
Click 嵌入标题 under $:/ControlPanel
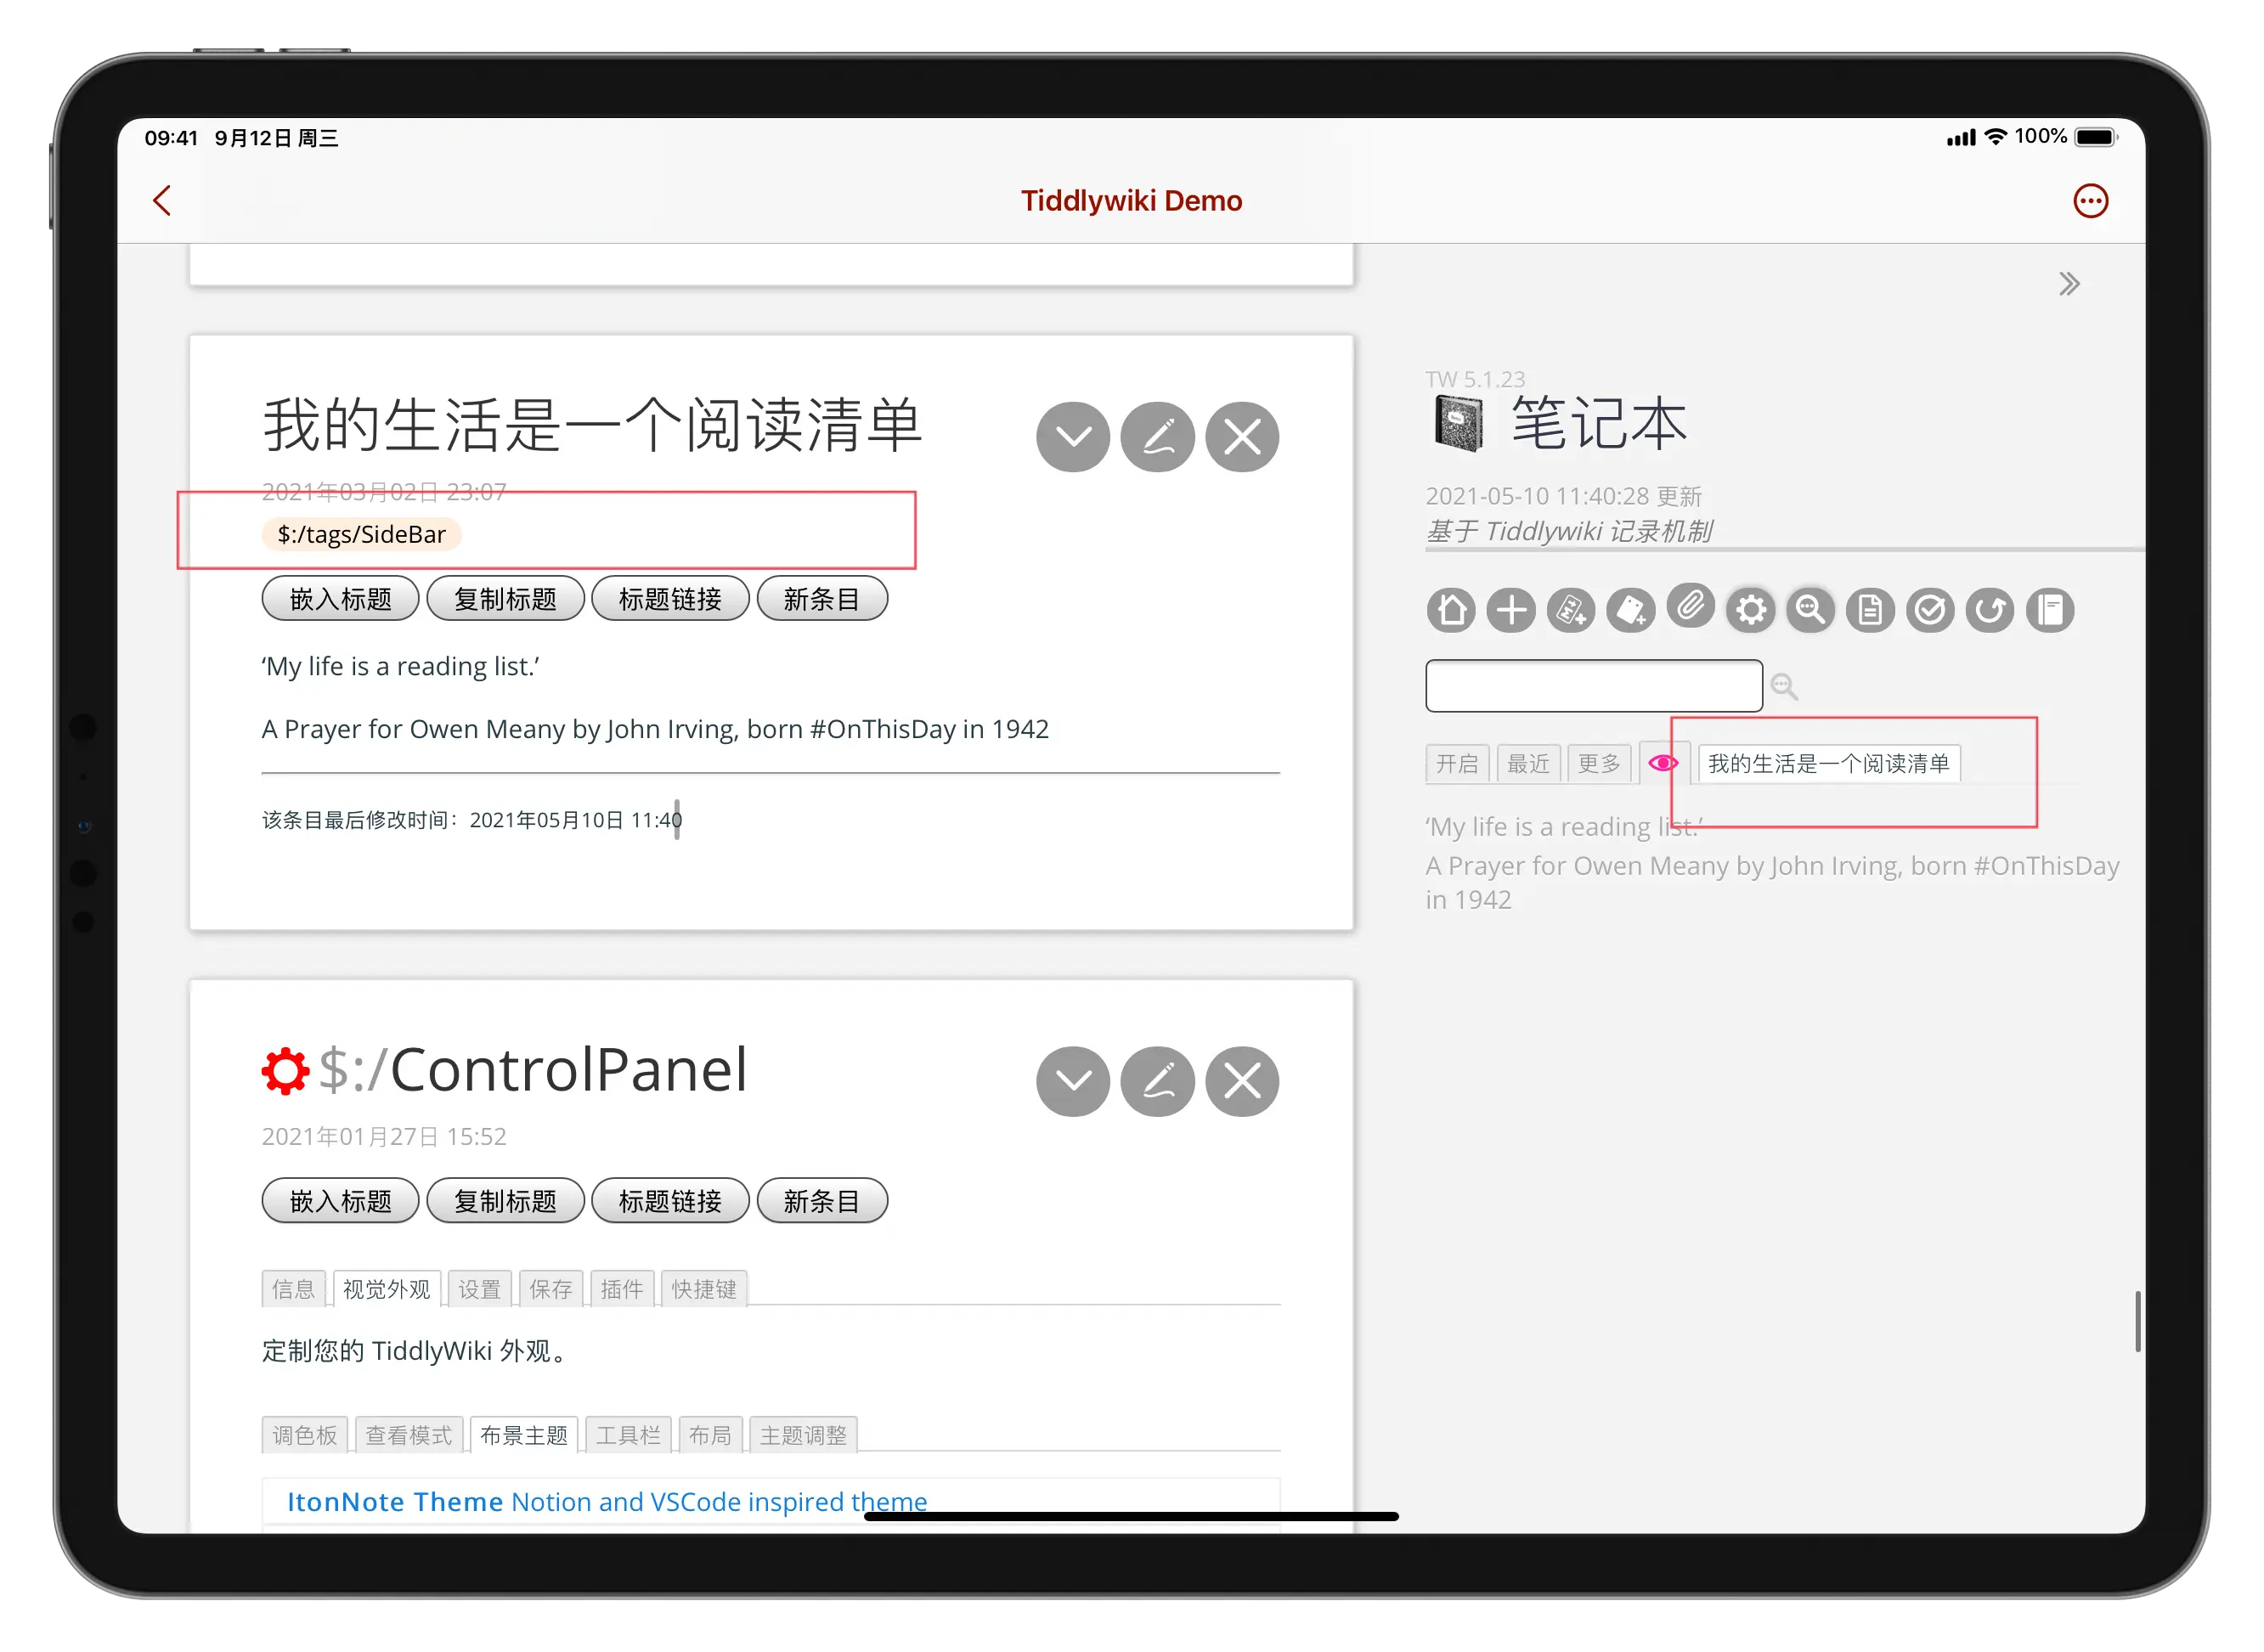pos(340,1201)
